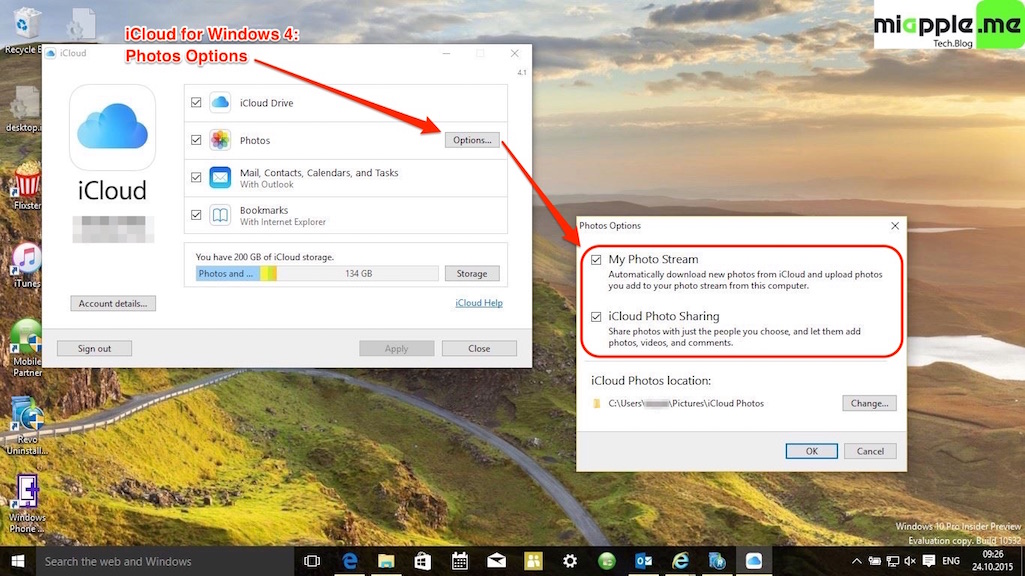This screenshot has width=1025, height=576.
Task: Click the iCloud icon in the taskbar
Action: (754, 561)
